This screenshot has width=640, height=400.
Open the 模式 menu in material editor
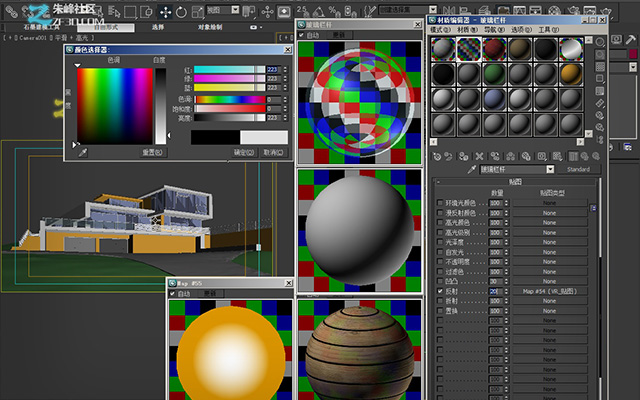[x=440, y=30]
